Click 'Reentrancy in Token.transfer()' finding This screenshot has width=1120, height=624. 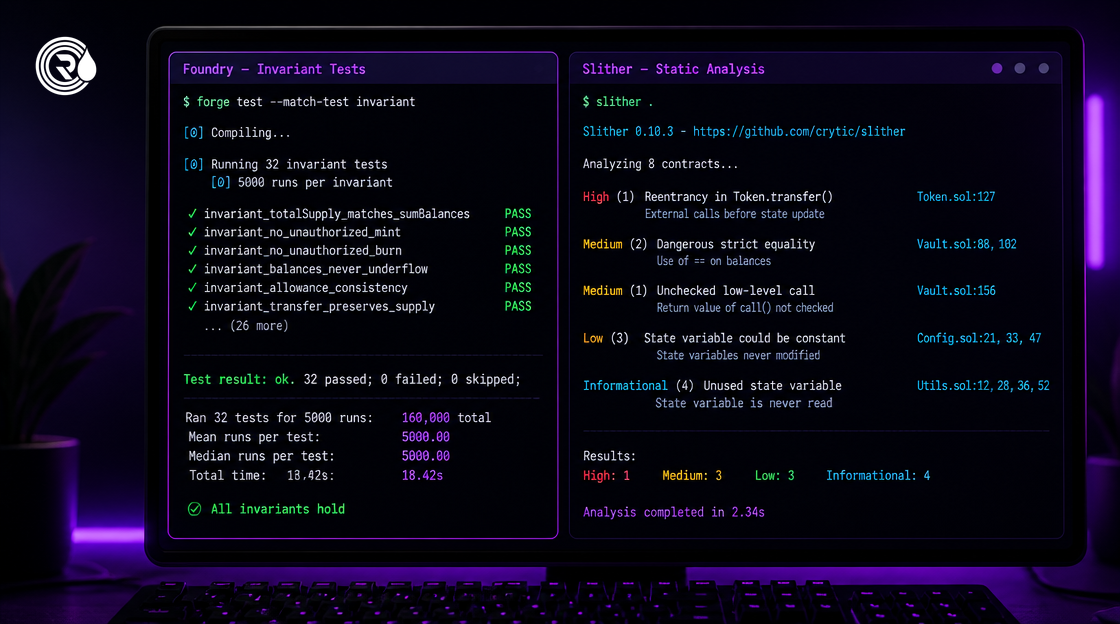[x=739, y=197]
